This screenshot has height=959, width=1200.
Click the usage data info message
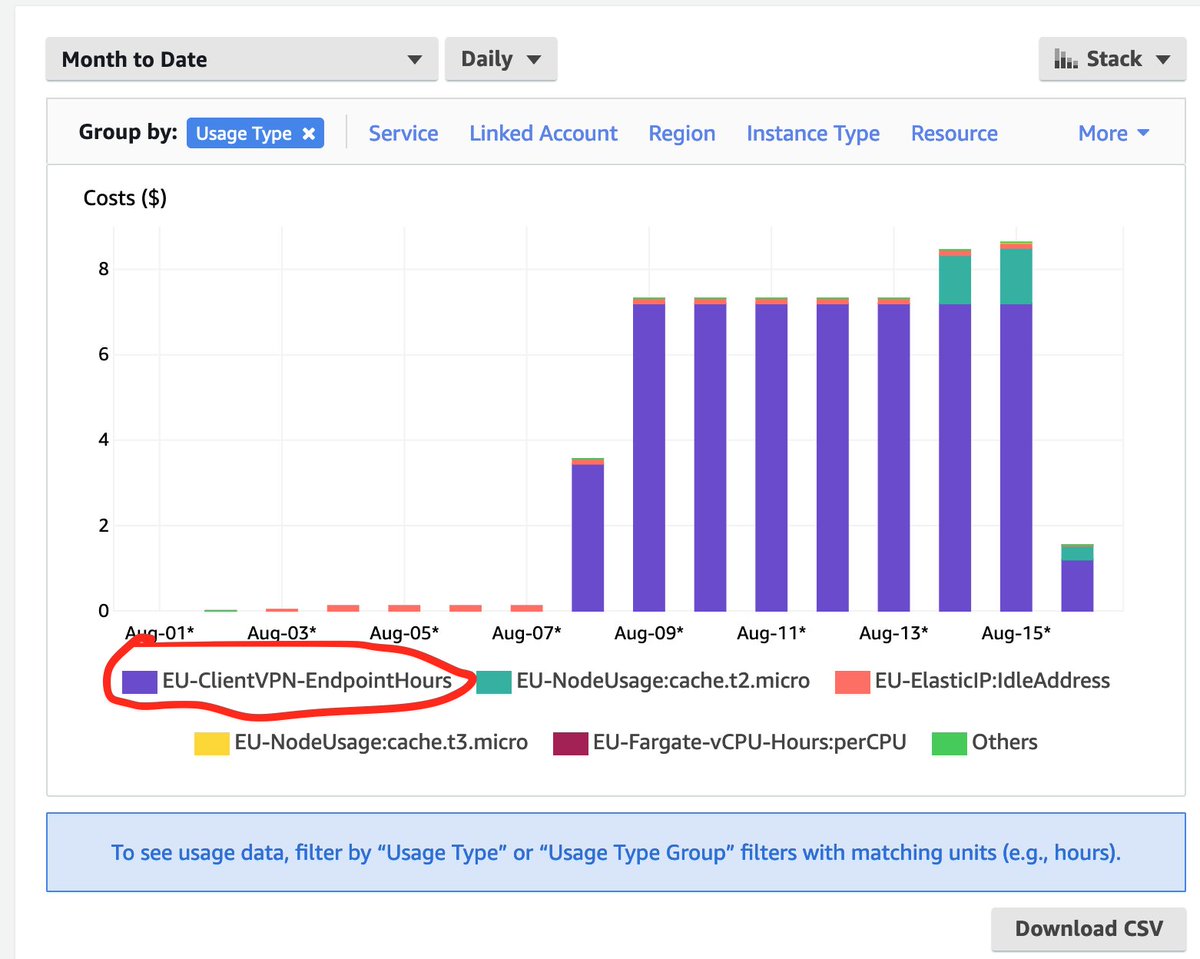[x=616, y=853]
